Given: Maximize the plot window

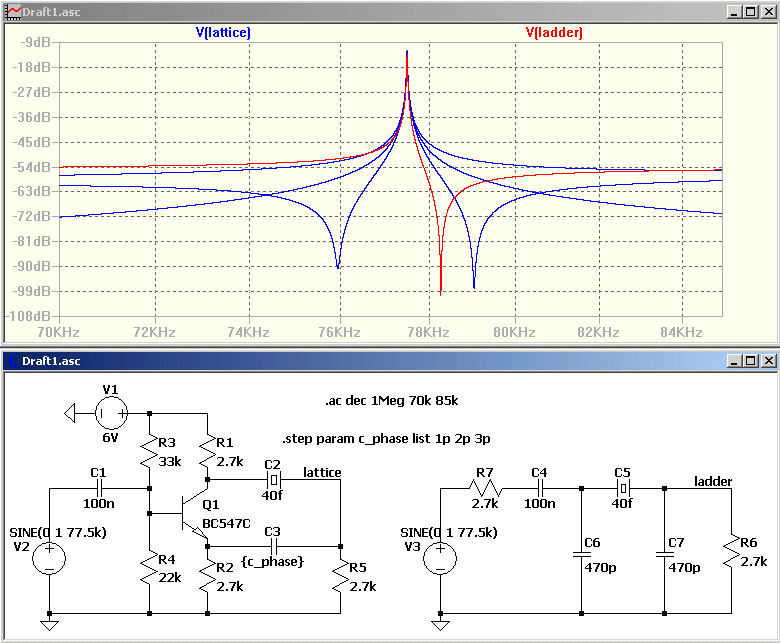Looking at the screenshot, I should (751, 12).
